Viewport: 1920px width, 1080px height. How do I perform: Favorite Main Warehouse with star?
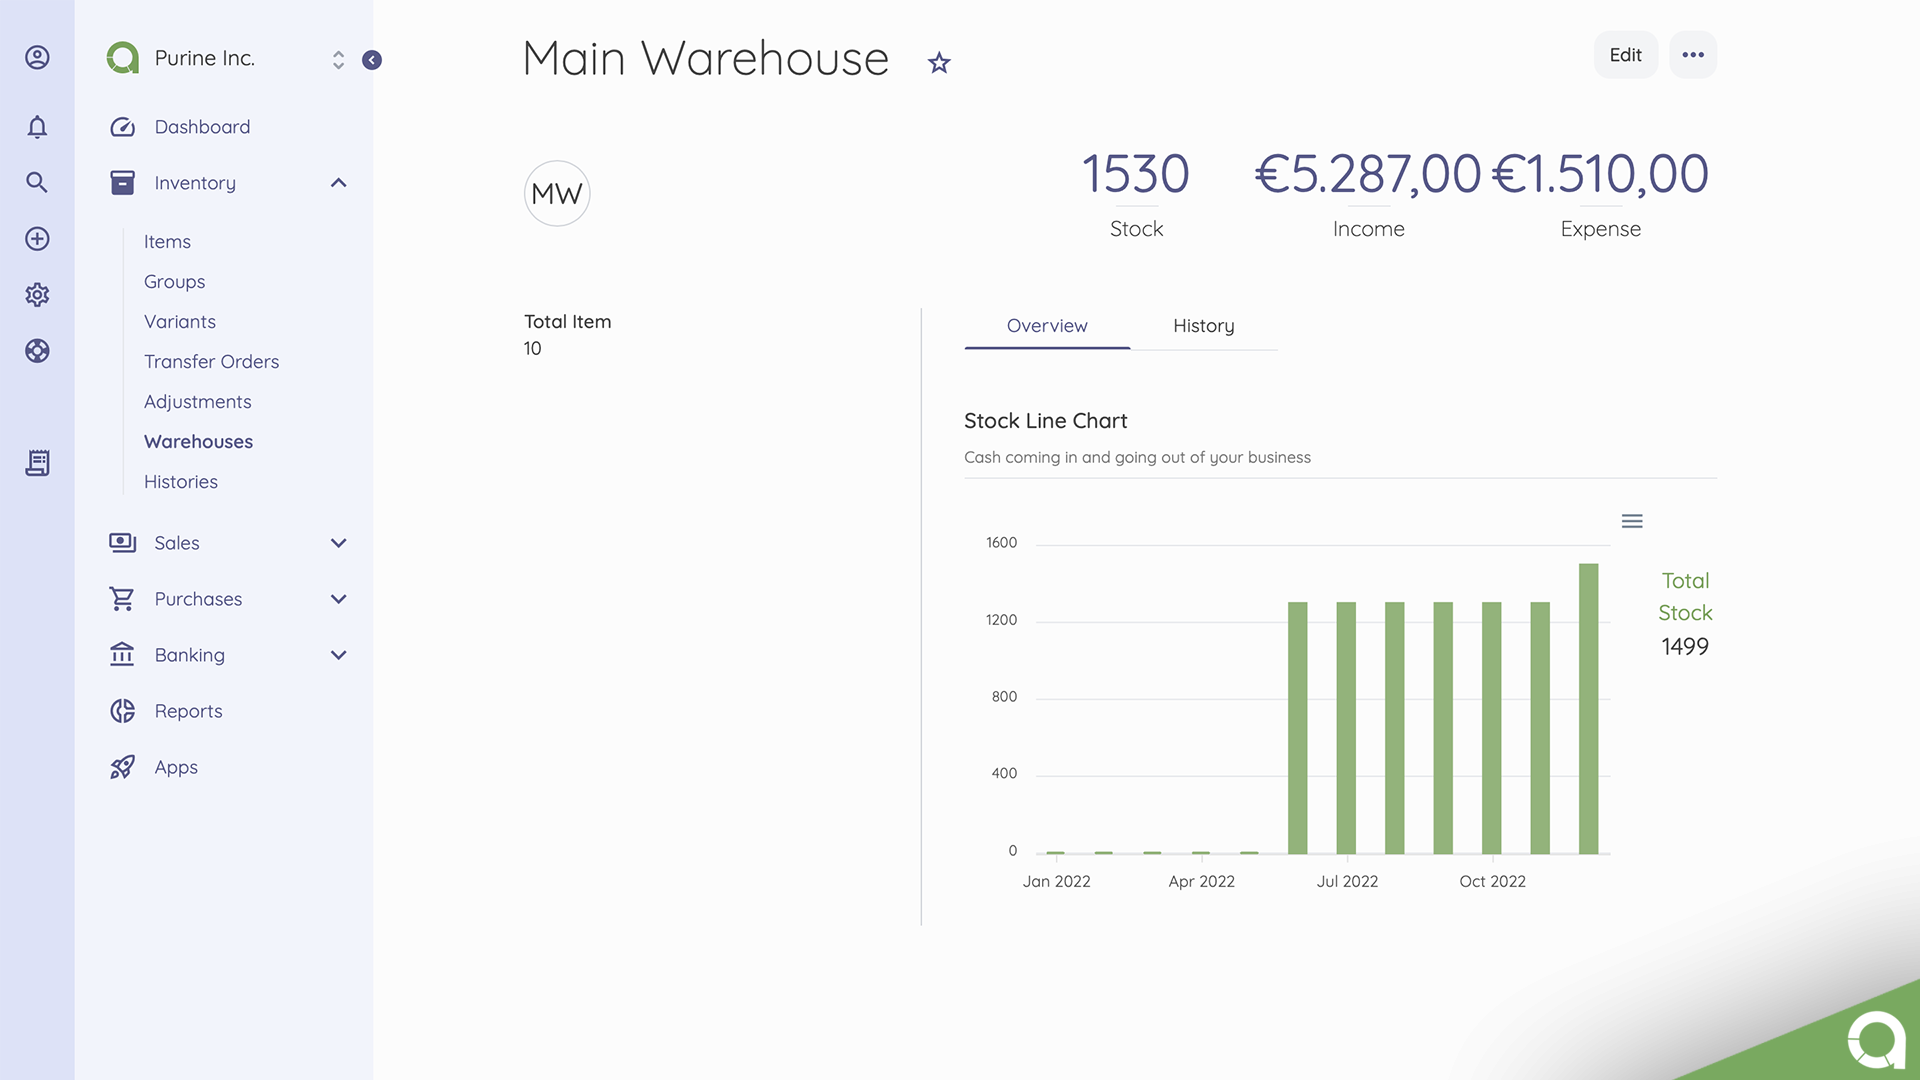[938, 63]
